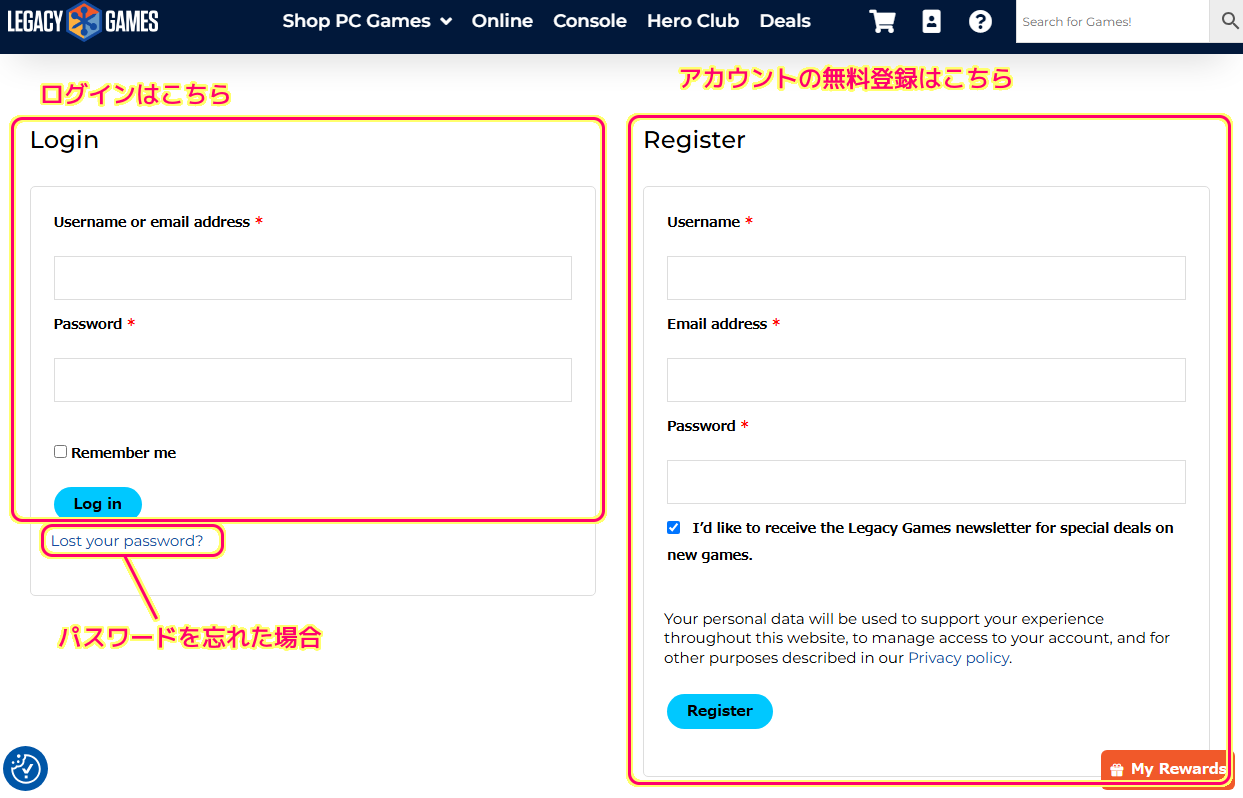Click the account profile icon
The height and width of the screenshot is (798, 1243).
click(x=931, y=21)
